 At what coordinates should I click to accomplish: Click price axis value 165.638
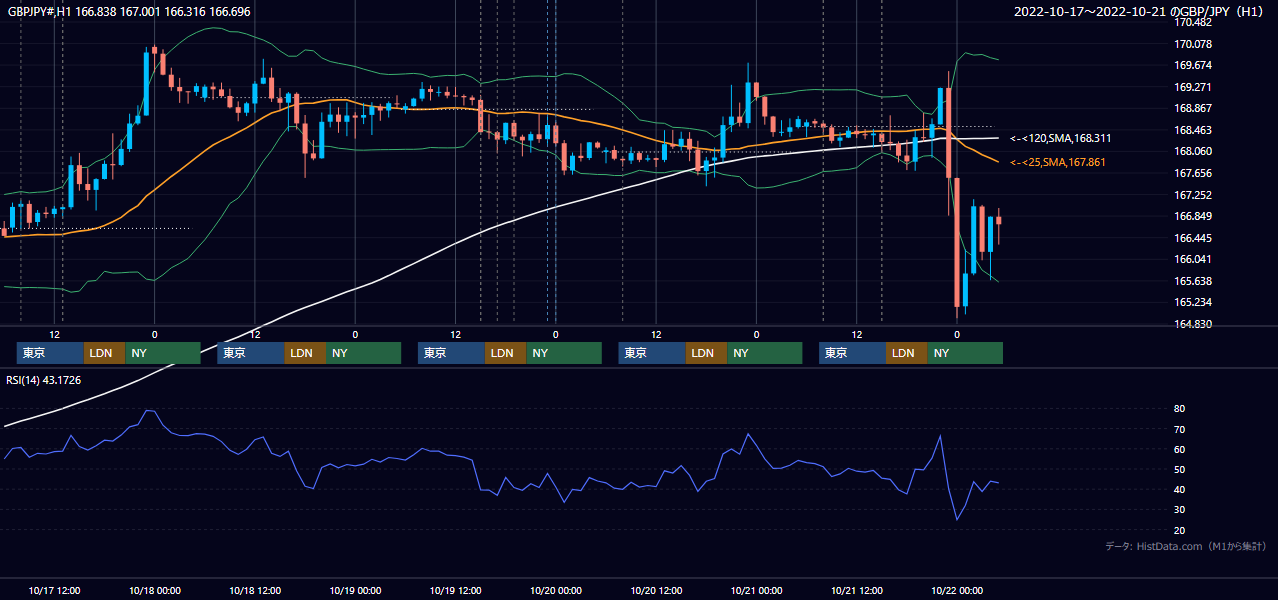pyautogui.click(x=1195, y=281)
